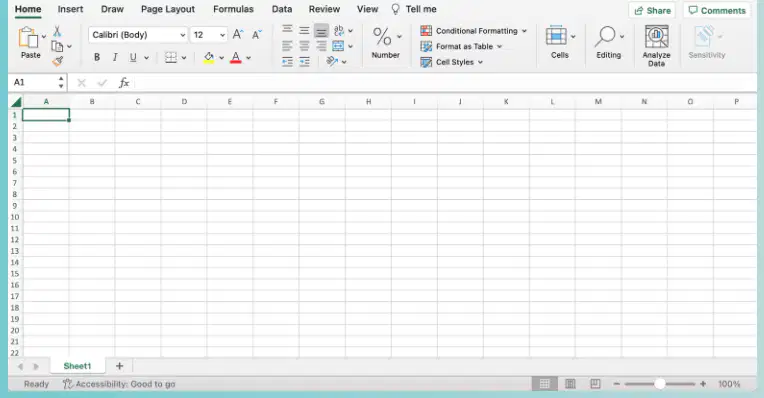Select the Center horizontal alignment icon
The image size is (764, 398).
tap(304, 46)
